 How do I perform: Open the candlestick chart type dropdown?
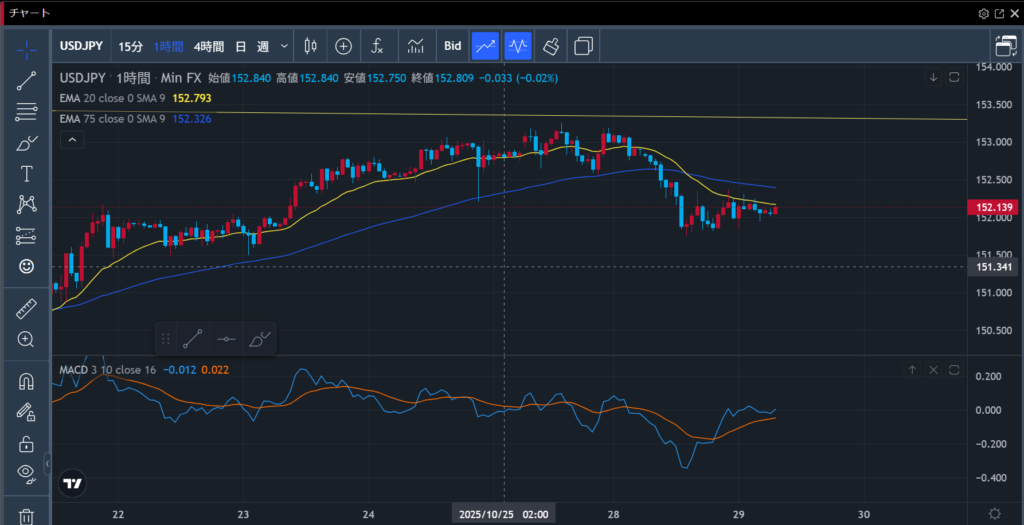coord(310,46)
